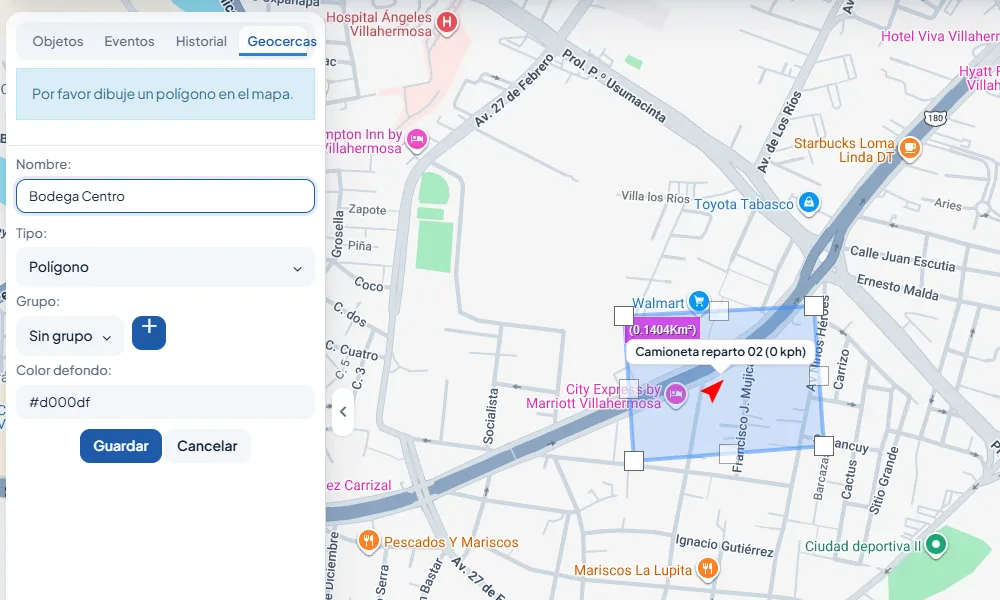Click the background color field #d000df
The image size is (1000, 600).
click(165, 402)
